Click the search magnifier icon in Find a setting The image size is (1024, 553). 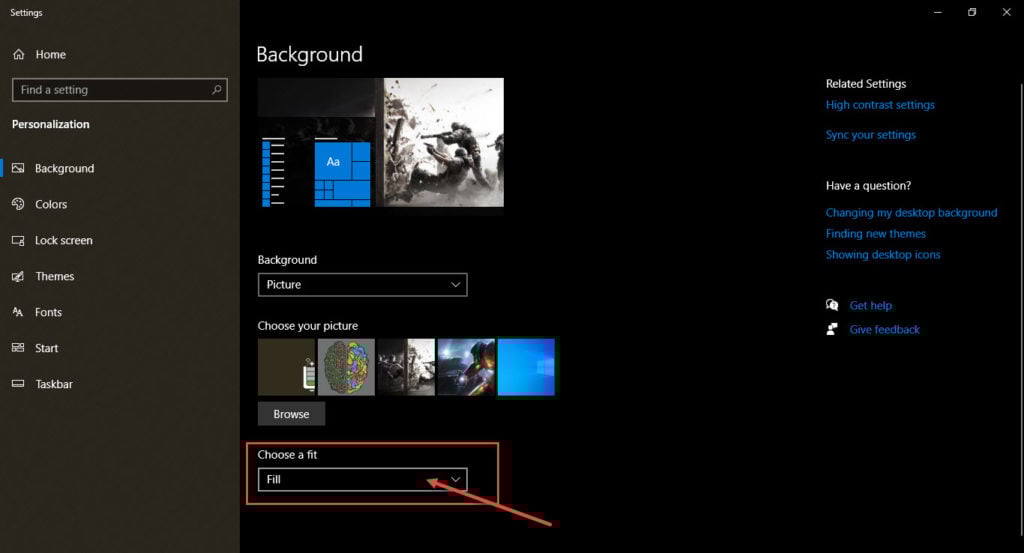click(x=216, y=89)
